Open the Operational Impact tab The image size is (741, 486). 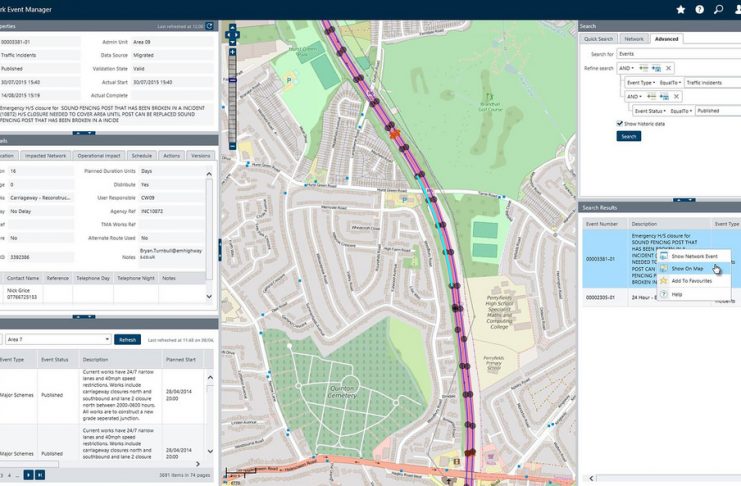[99, 156]
